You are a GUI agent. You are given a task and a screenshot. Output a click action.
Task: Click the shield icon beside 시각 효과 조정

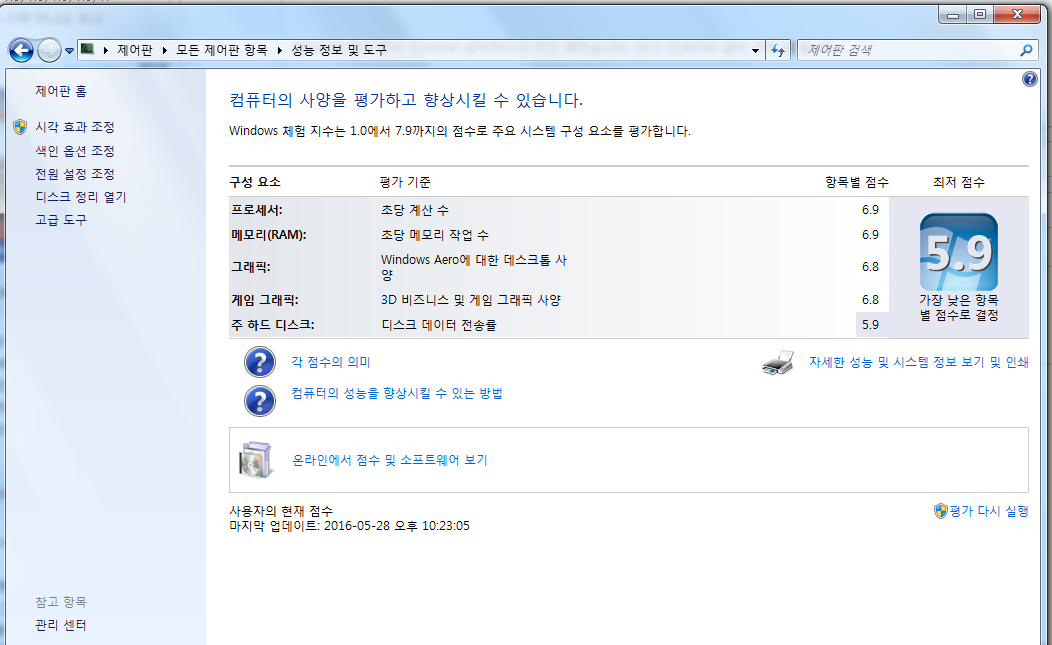pyautogui.click(x=20, y=127)
